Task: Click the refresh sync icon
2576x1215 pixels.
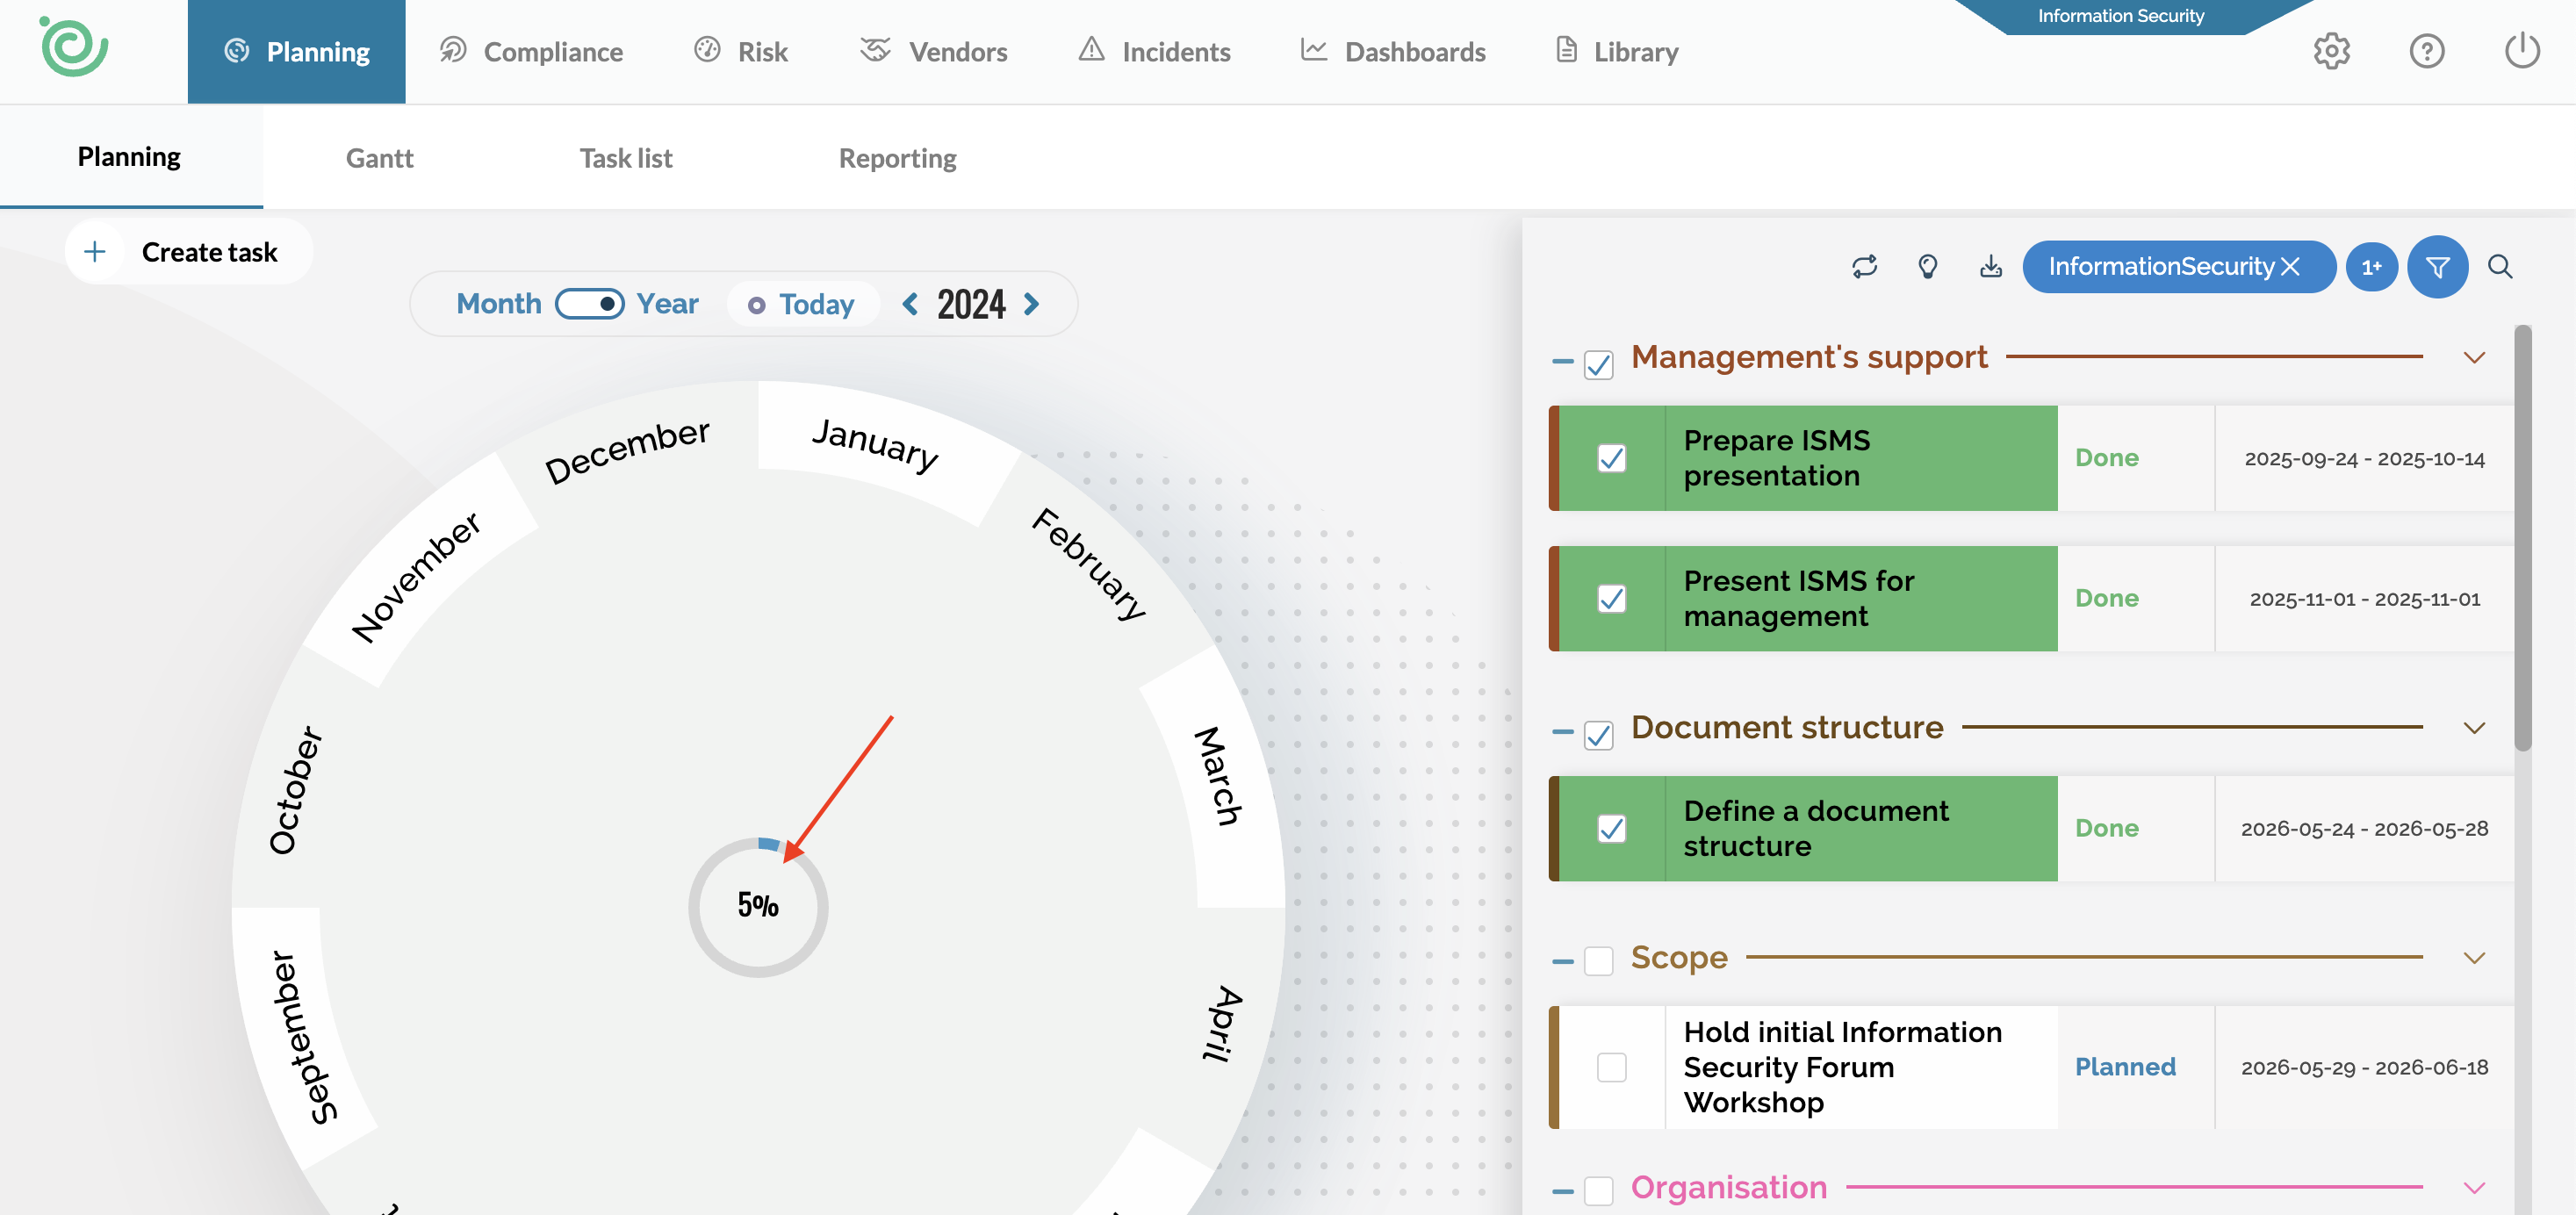Action: (1864, 266)
